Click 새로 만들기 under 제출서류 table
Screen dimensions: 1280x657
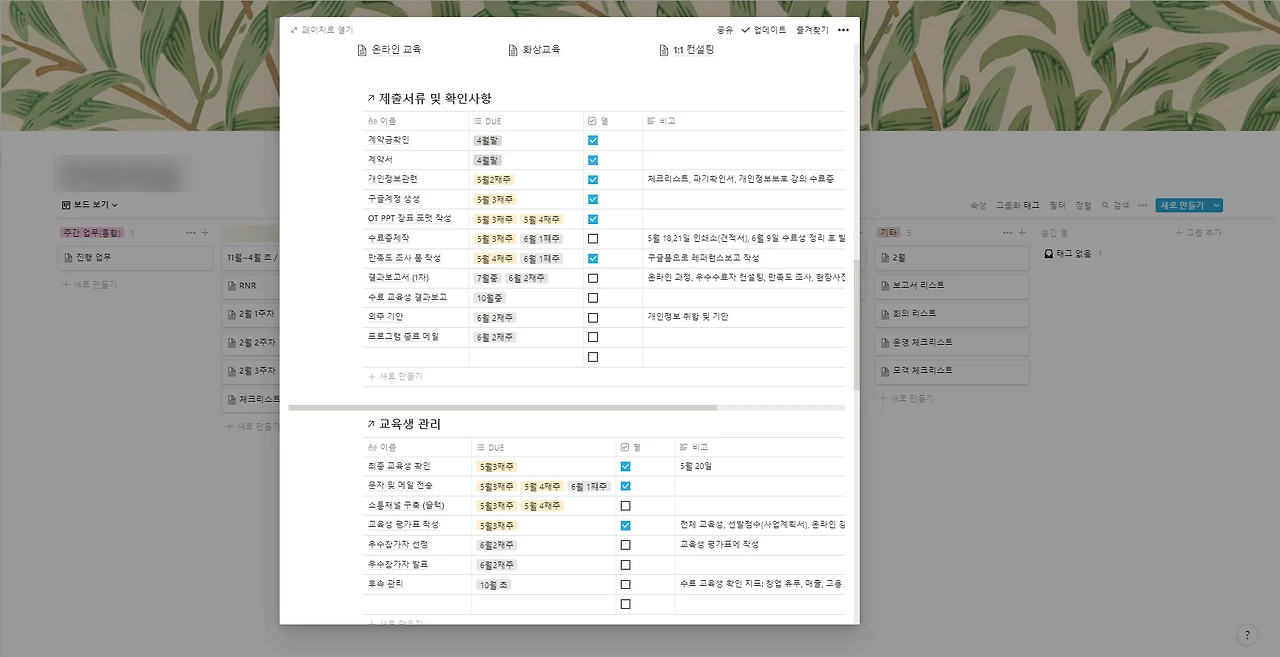coord(395,377)
